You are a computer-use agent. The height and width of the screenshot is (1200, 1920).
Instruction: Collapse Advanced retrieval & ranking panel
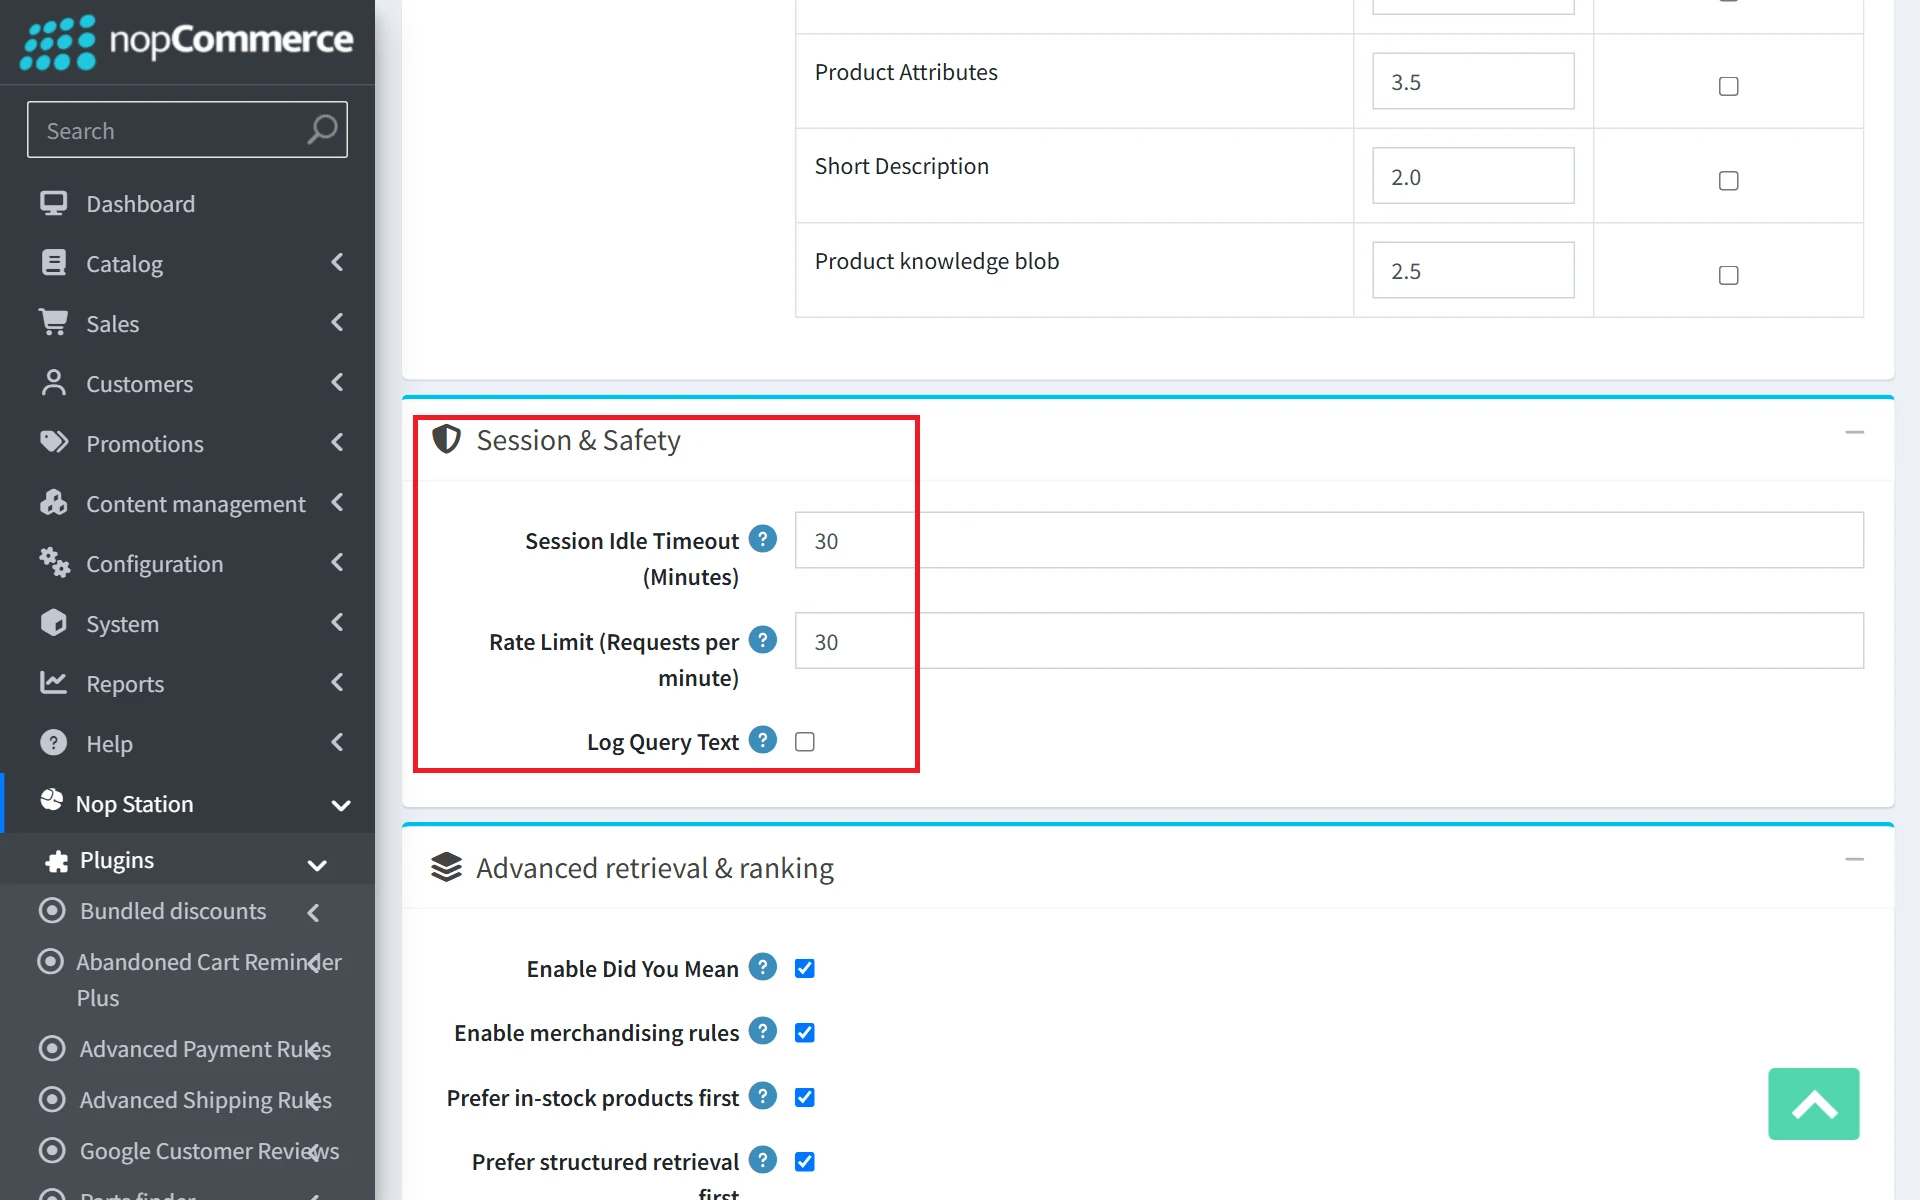[1854, 859]
